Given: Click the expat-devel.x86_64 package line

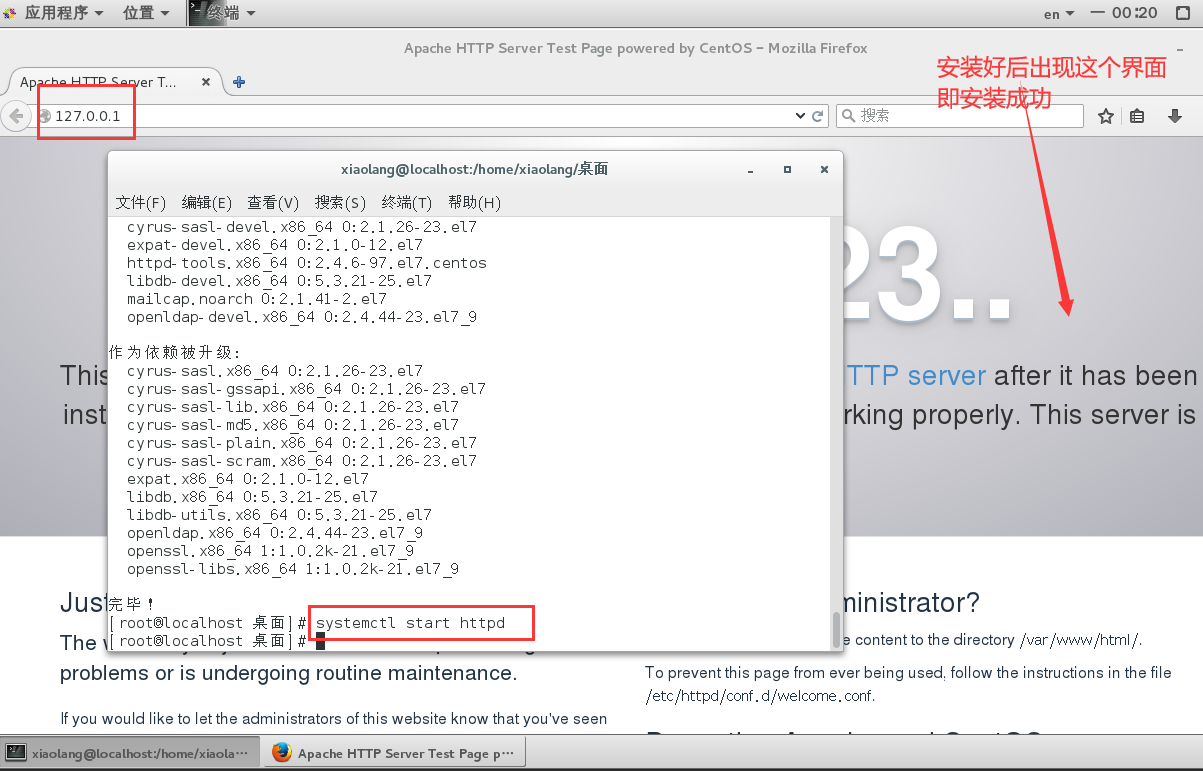Looking at the screenshot, I should [274, 245].
